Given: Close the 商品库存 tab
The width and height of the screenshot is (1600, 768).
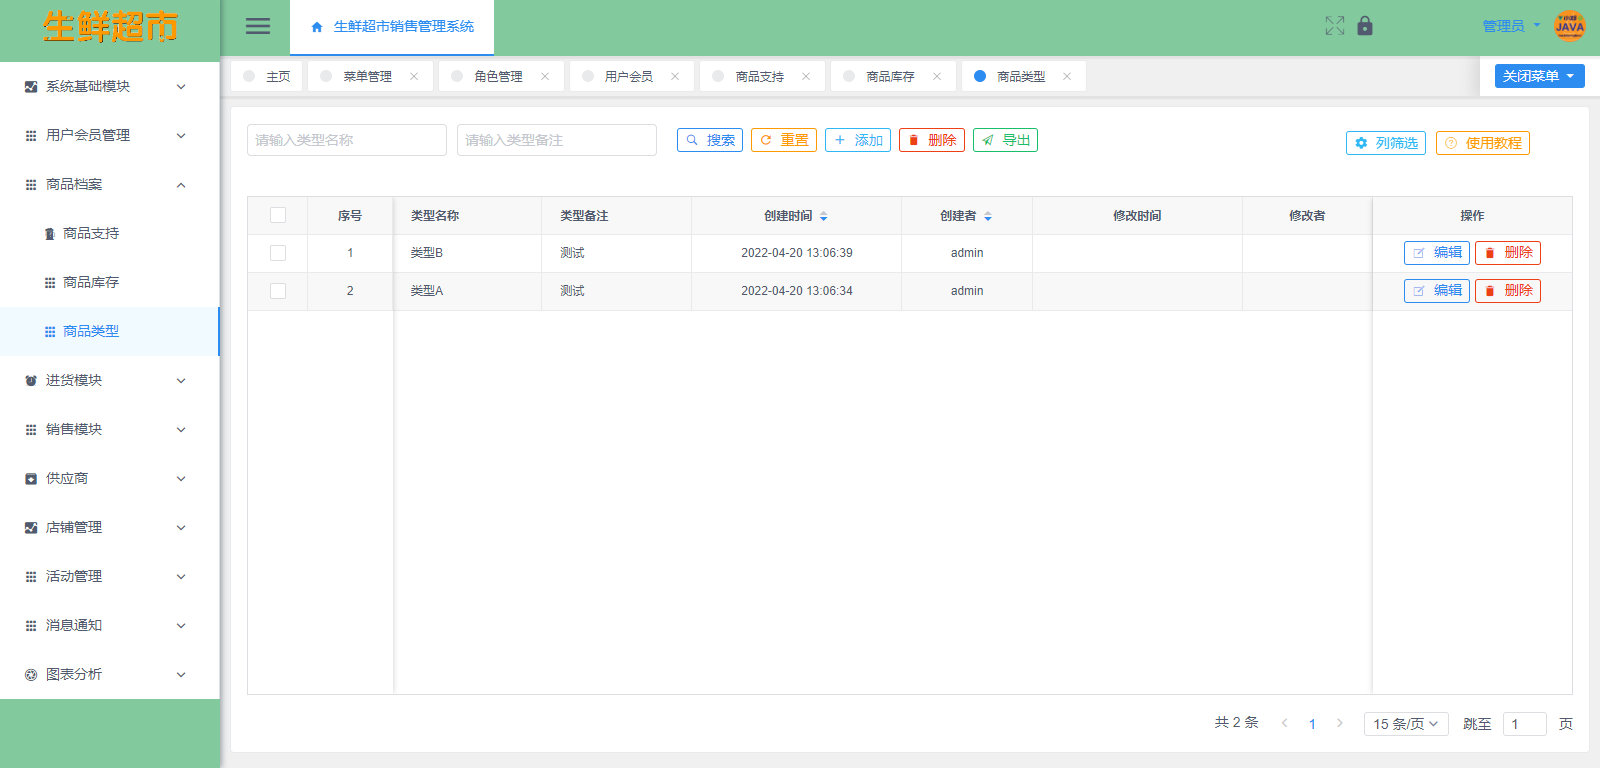Looking at the screenshot, I should [937, 77].
